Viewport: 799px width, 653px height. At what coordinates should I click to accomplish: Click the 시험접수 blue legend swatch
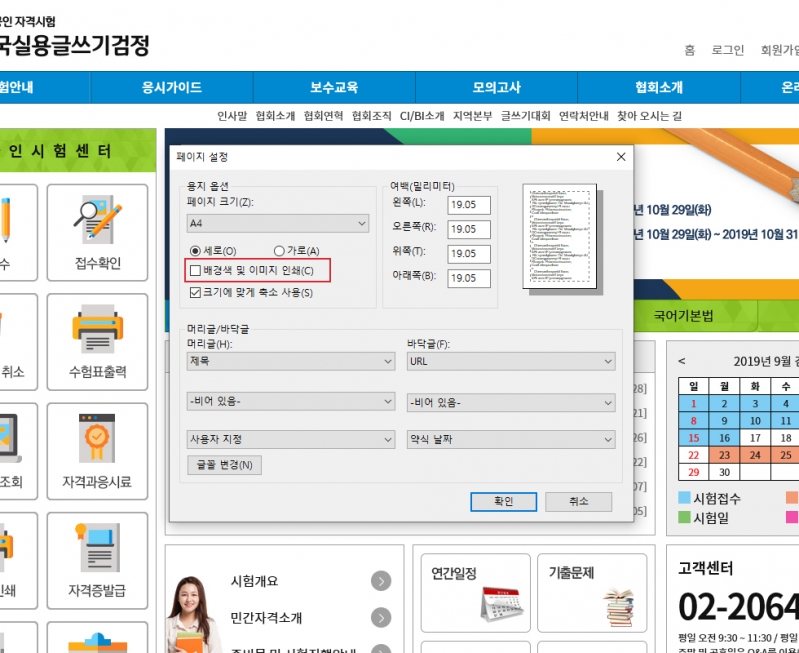point(684,498)
